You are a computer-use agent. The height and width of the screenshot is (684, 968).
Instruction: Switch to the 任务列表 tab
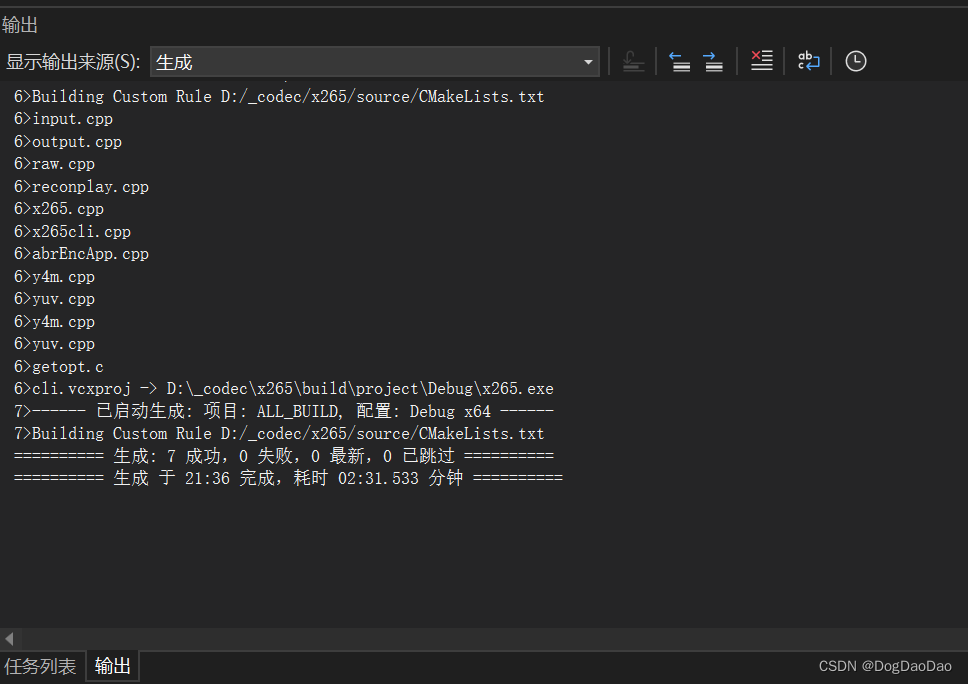pyautogui.click(x=40, y=665)
